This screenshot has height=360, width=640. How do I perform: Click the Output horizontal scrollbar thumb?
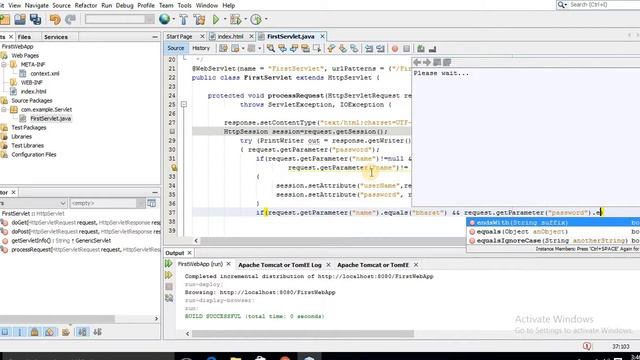pos(303,333)
